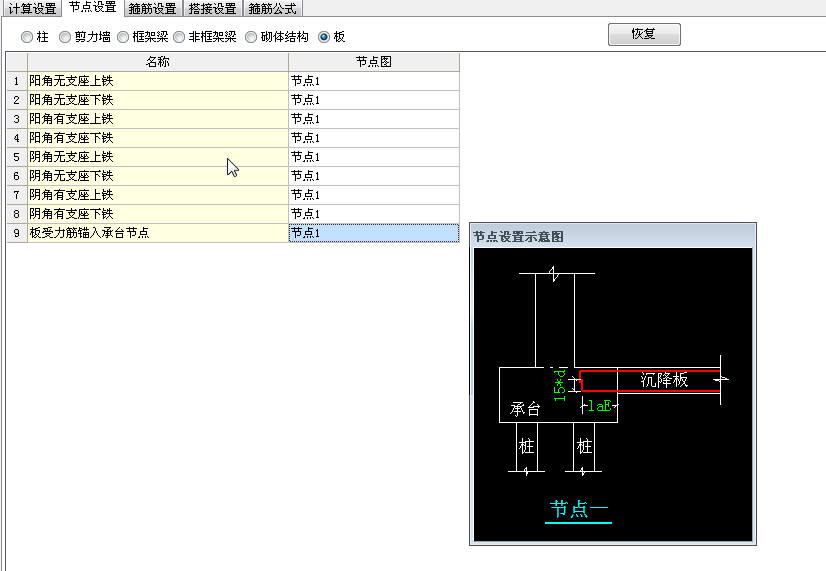Click row number 1 header
The width and height of the screenshot is (826, 571).
(x=16, y=81)
